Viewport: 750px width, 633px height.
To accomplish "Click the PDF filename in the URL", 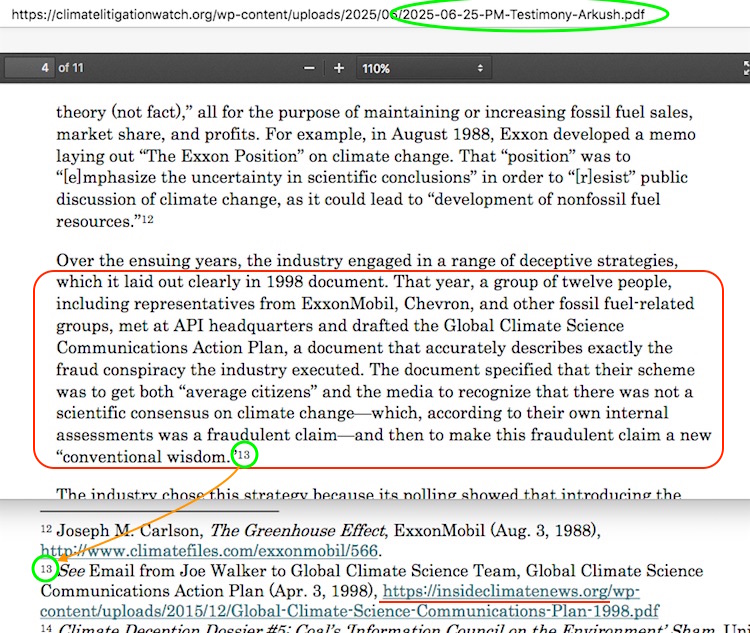I will pos(530,15).
